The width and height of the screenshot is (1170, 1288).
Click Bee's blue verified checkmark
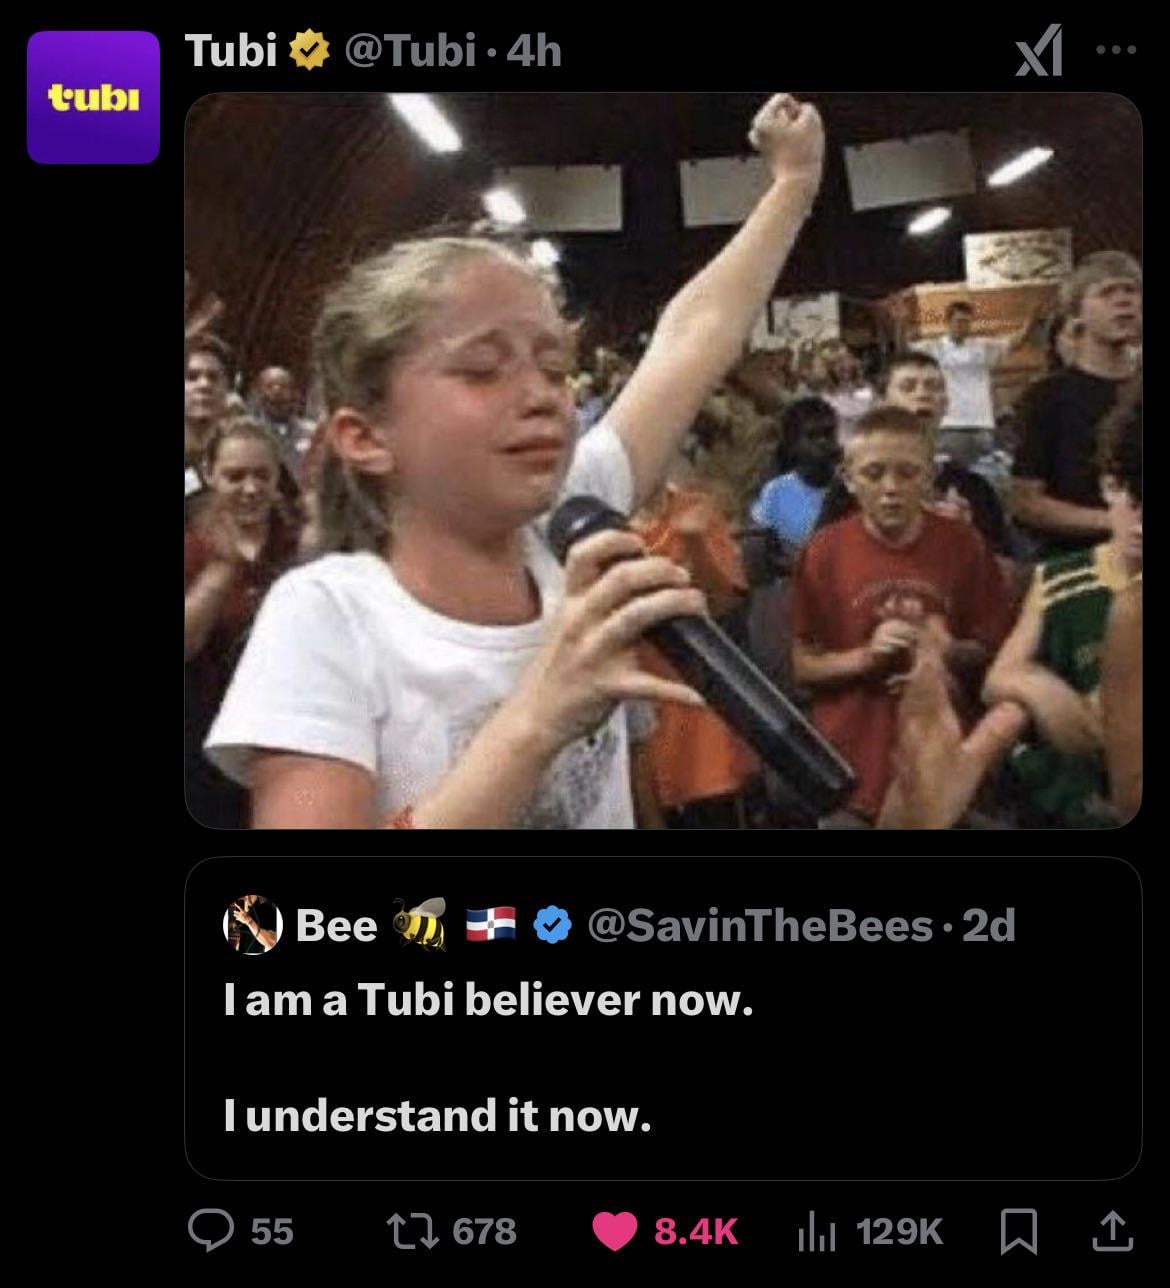[551, 925]
